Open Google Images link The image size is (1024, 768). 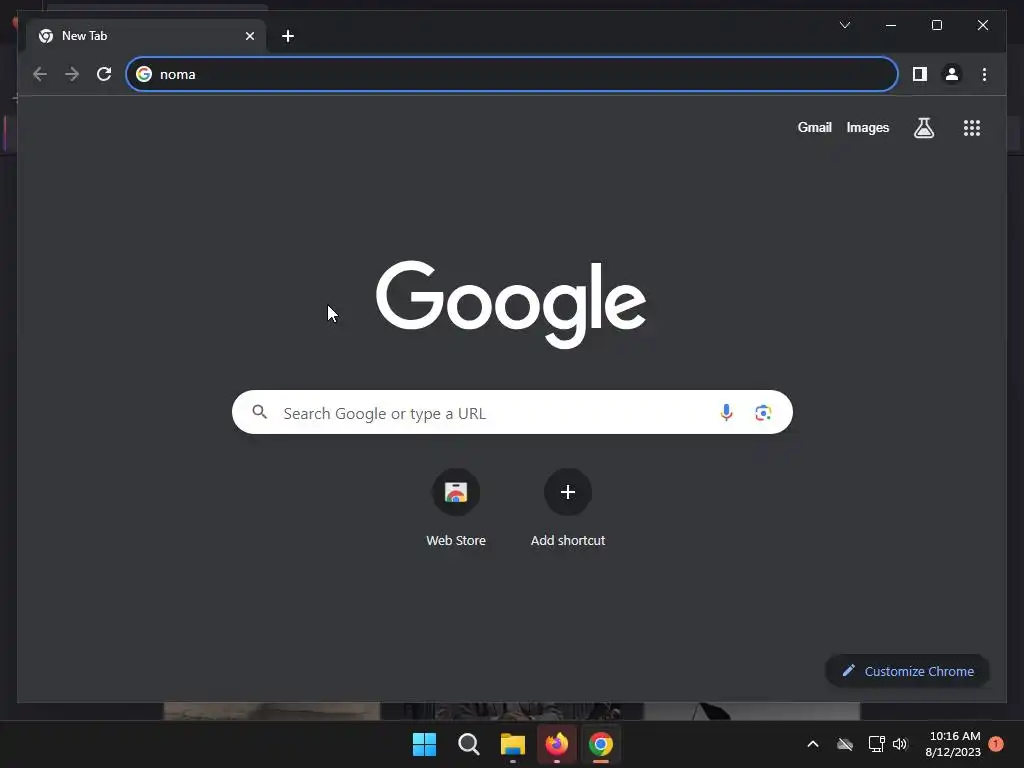point(867,128)
